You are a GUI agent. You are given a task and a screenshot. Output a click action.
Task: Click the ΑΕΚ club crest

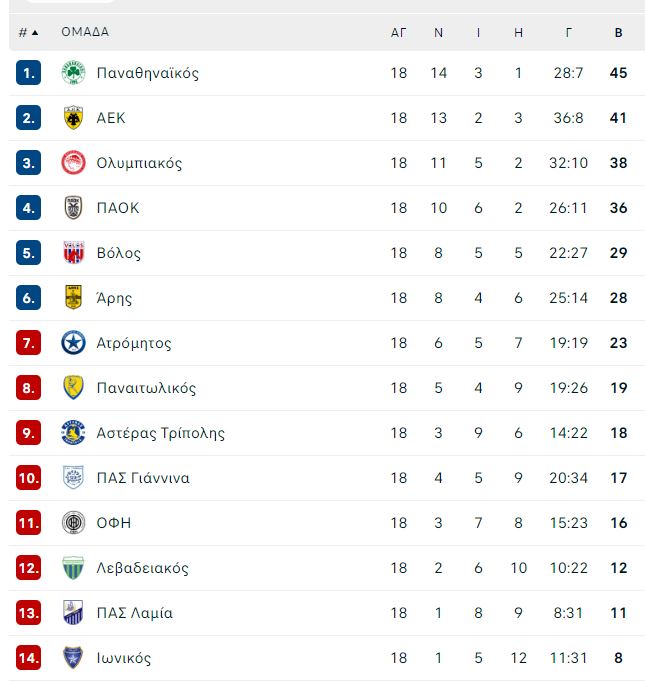pos(73,118)
